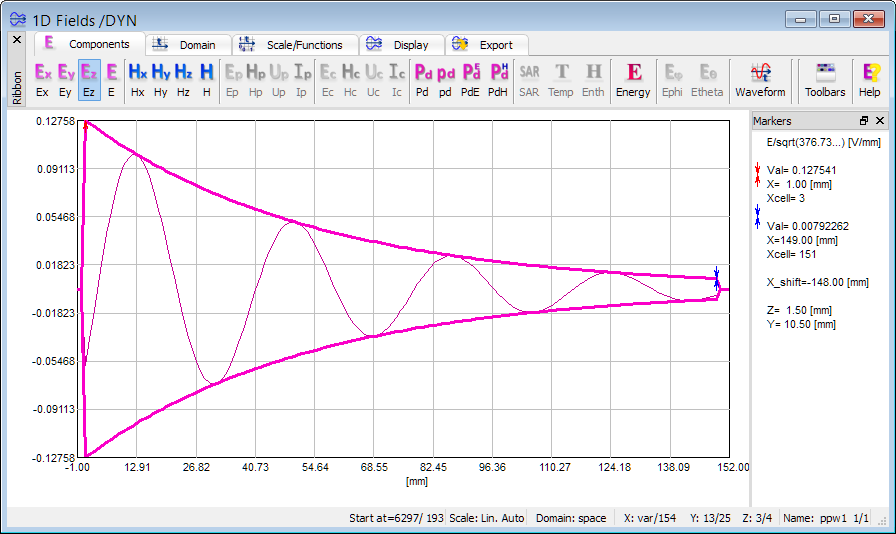Toggle the active Ez component button
The image size is (896, 534).
click(89, 80)
